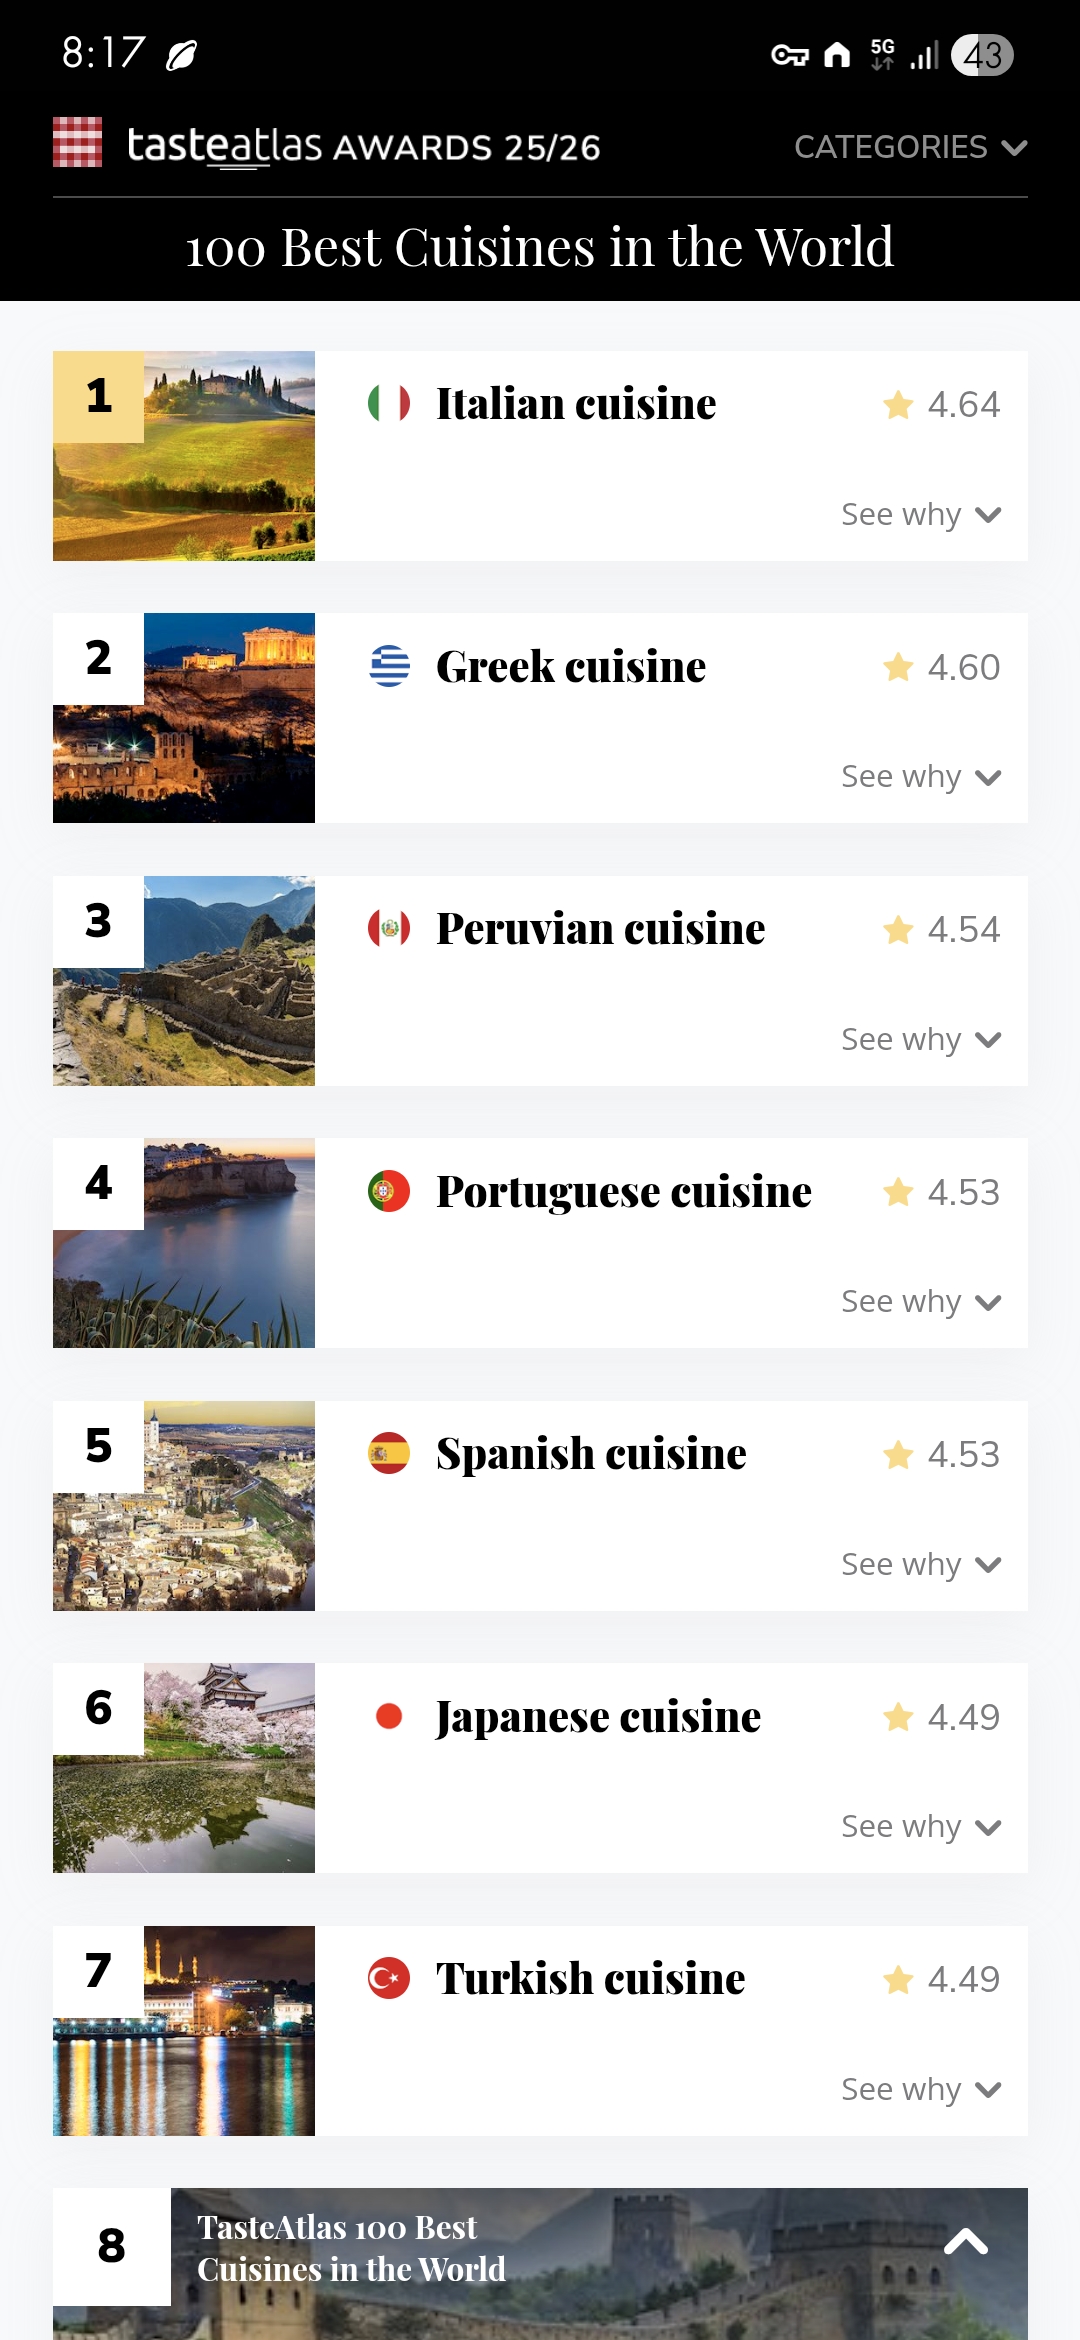Expand See why for Peruvian cuisine
The height and width of the screenshot is (2340, 1080).
(920, 1040)
